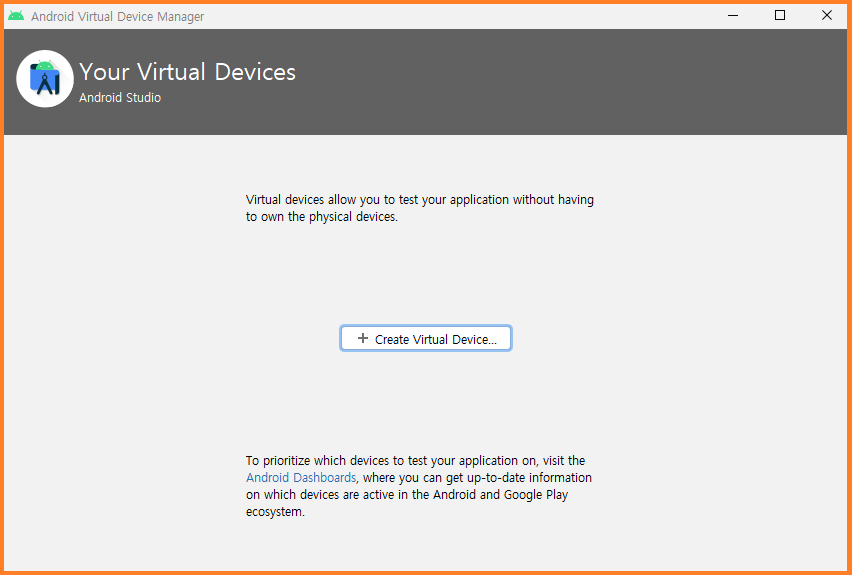Click the green Android icon in title bar

16,16
